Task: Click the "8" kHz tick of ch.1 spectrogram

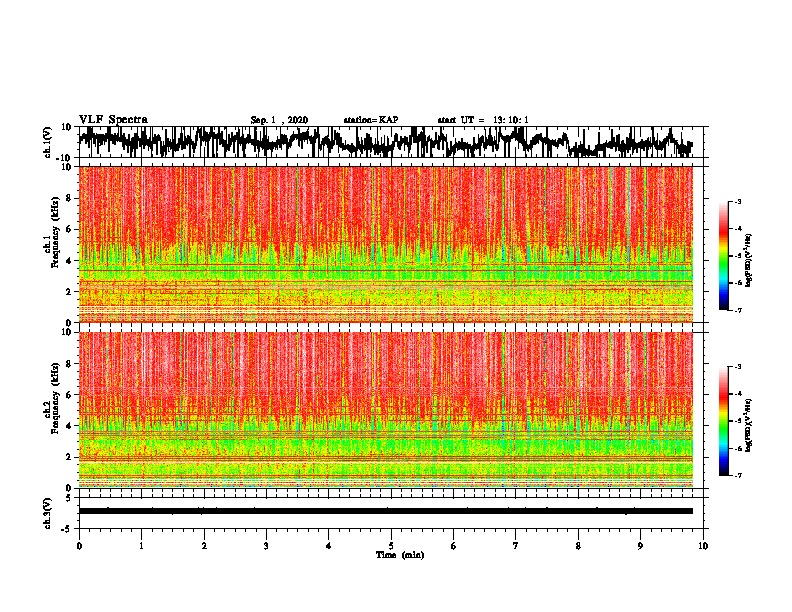Action: (x=69, y=198)
